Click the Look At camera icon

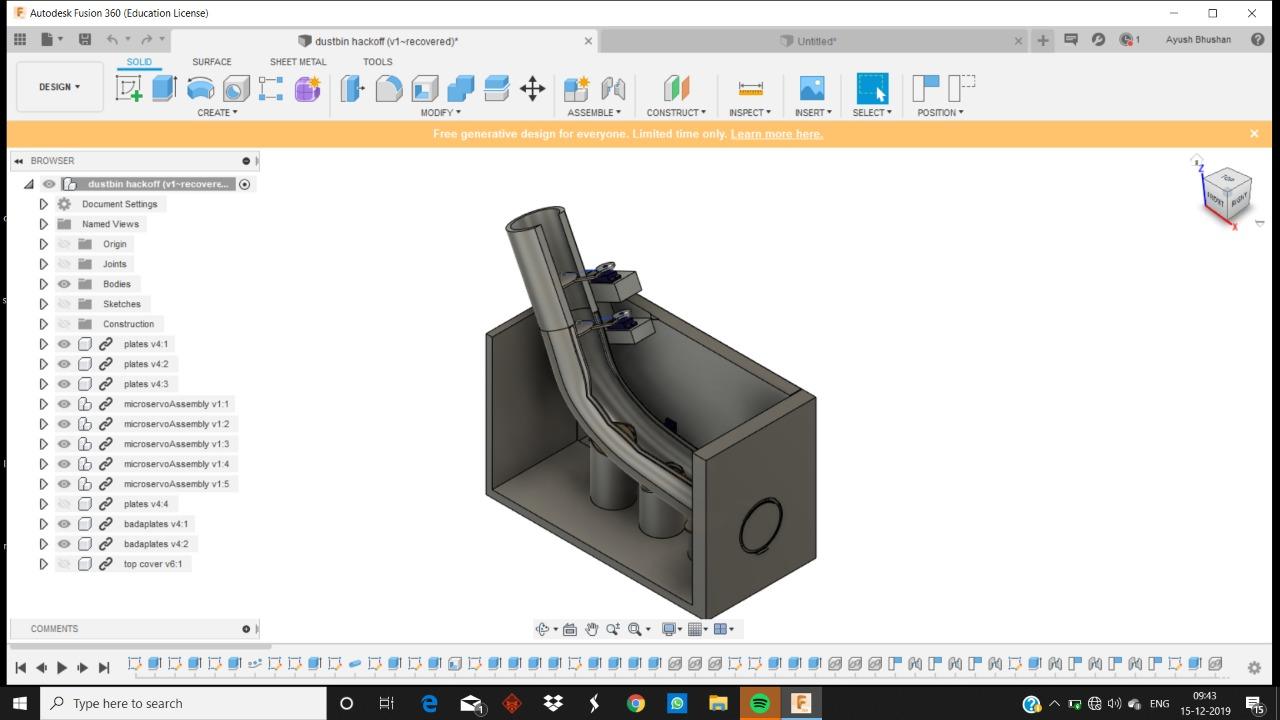click(570, 629)
